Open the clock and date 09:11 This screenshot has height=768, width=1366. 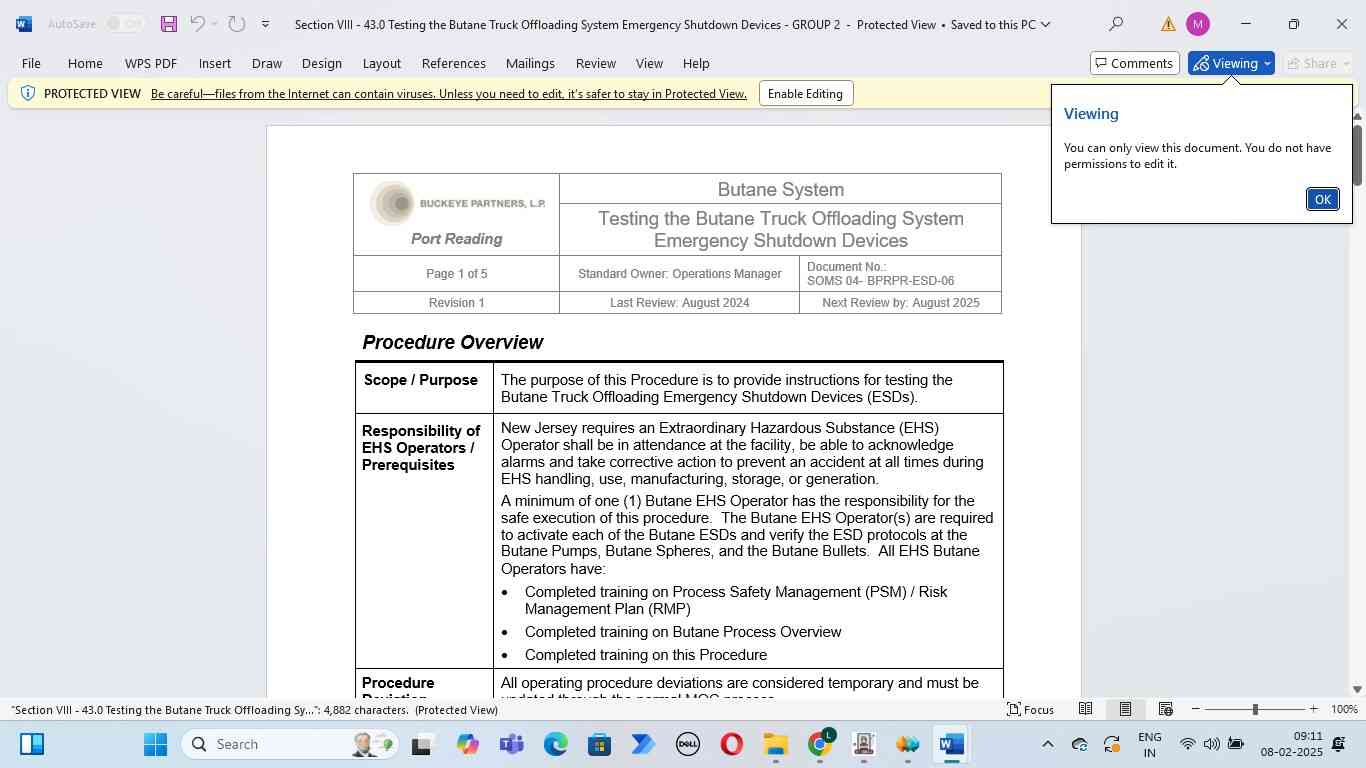click(1291, 745)
